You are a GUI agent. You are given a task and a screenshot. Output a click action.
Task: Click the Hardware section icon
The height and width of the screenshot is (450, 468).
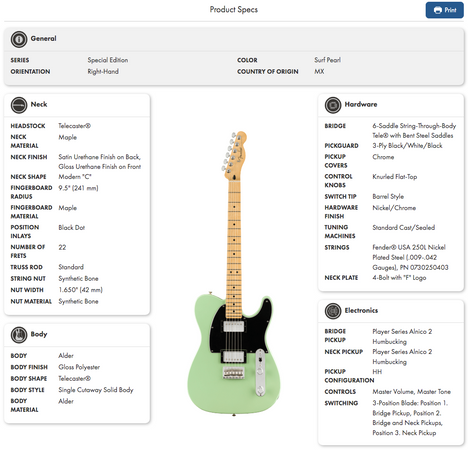[x=333, y=105]
